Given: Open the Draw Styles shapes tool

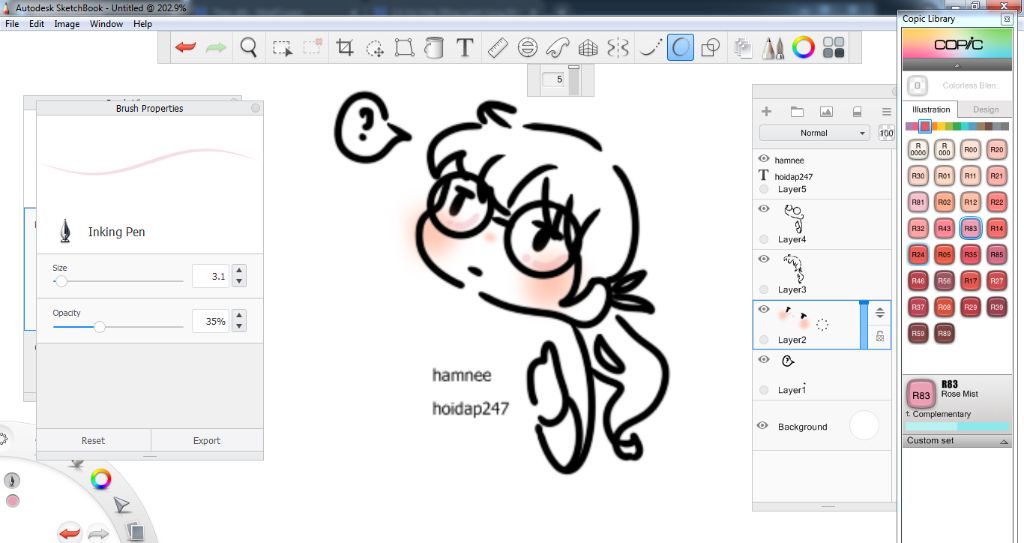Looking at the screenshot, I should click(x=710, y=47).
